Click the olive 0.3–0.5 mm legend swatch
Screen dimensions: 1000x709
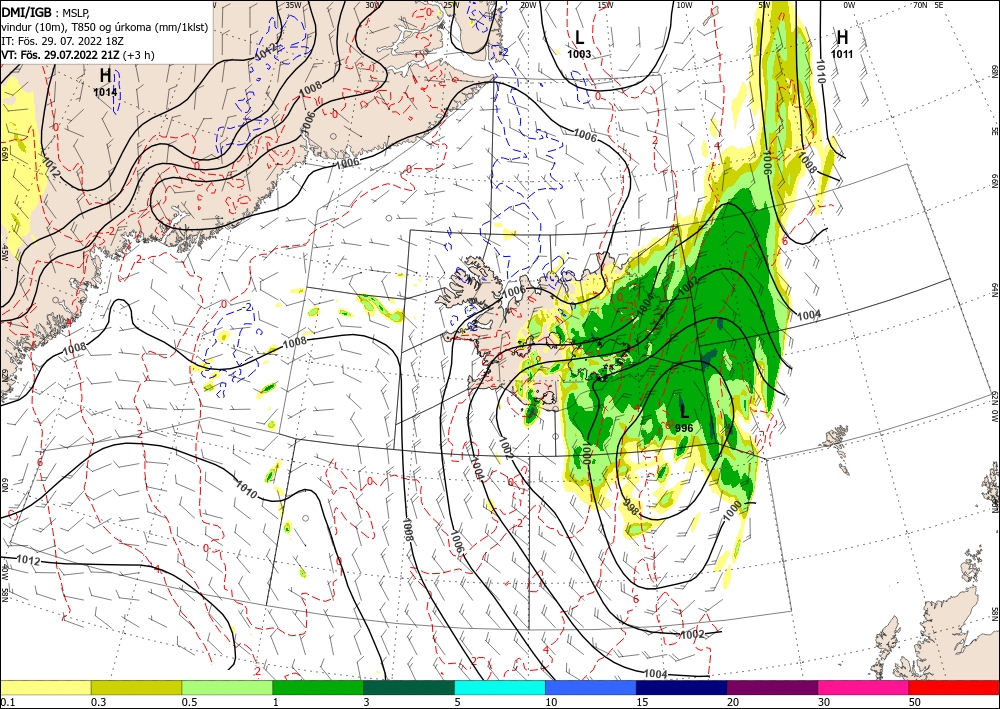pyautogui.click(x=136, y=687)
